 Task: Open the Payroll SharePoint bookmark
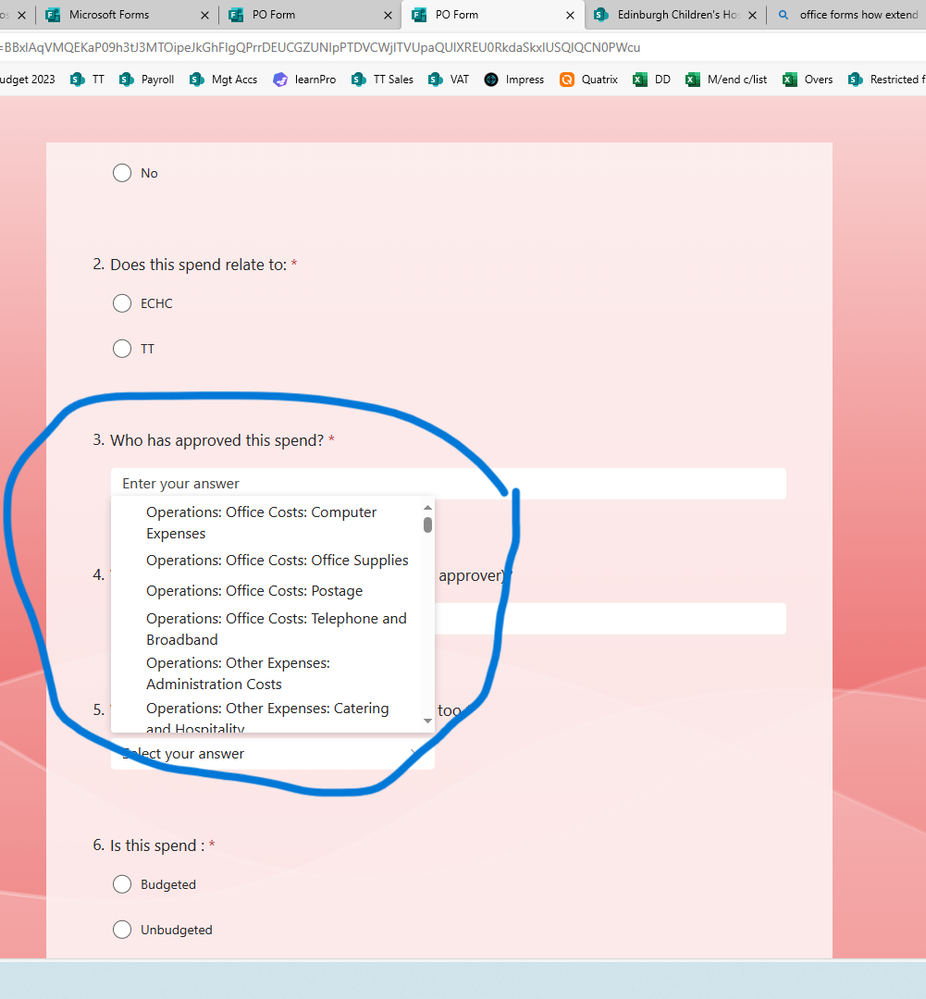click(x=155, y=79)
